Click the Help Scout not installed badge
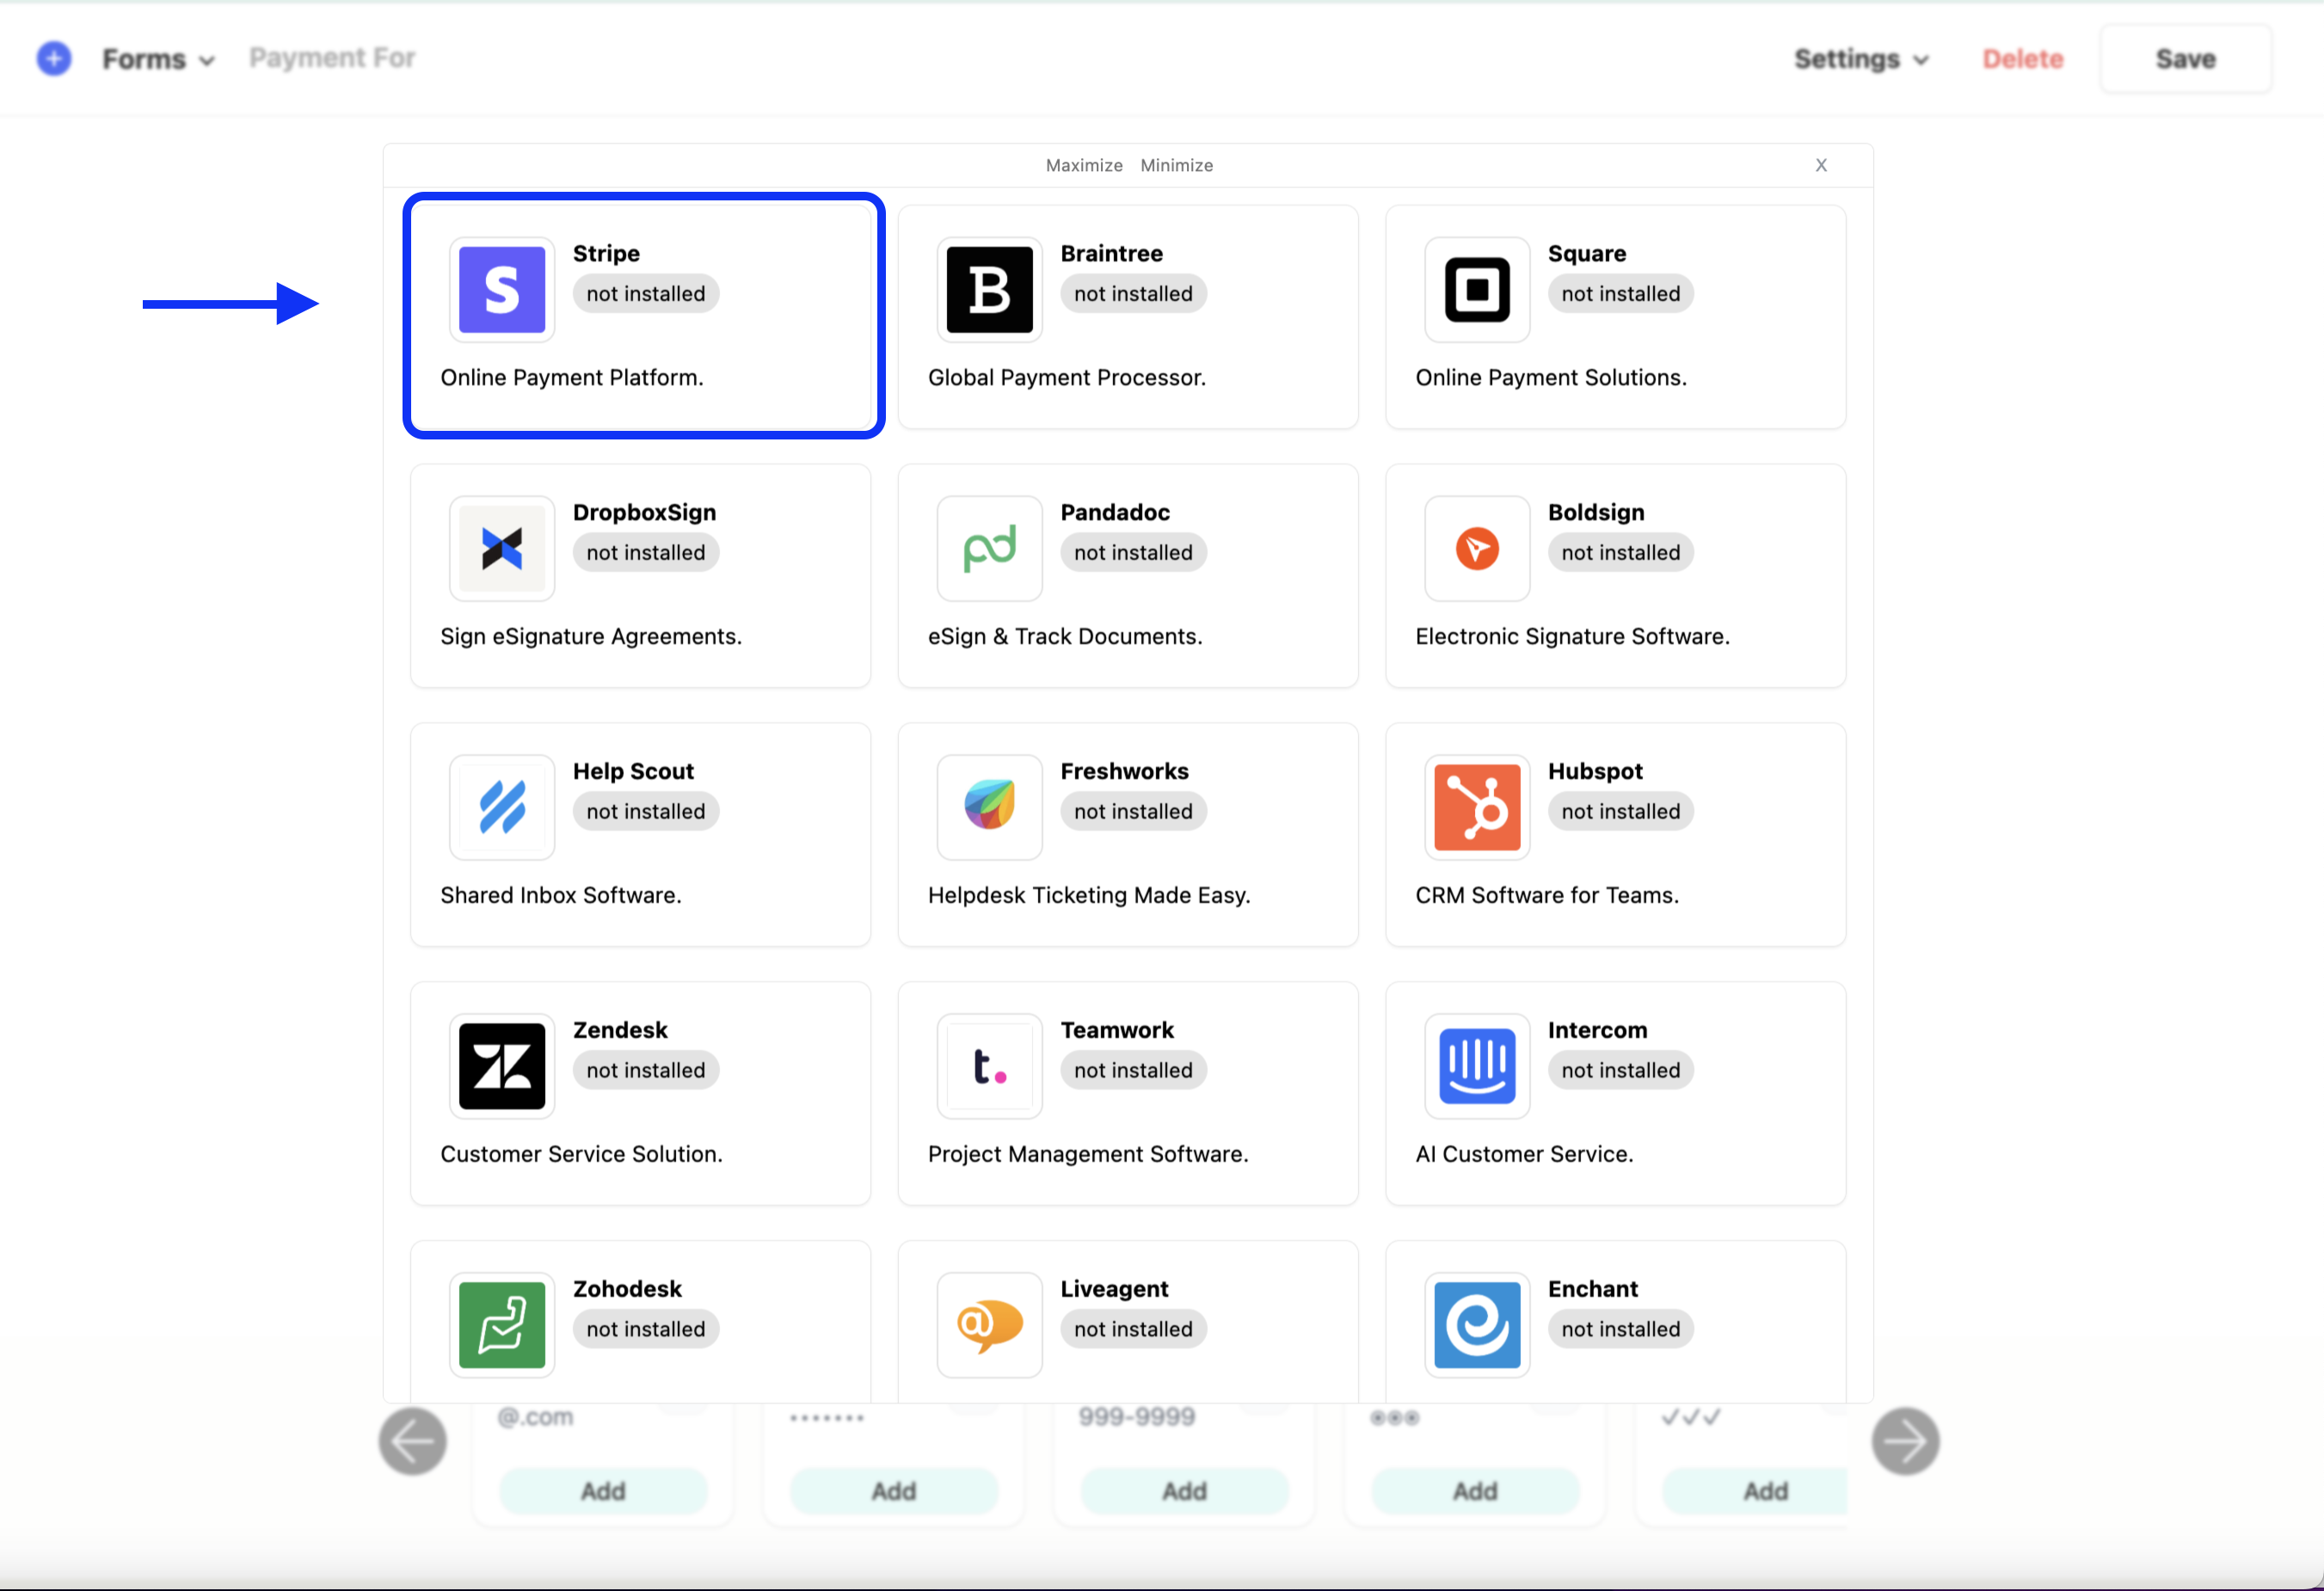This screenshot has height=1591, width=2324. [646, 812]
